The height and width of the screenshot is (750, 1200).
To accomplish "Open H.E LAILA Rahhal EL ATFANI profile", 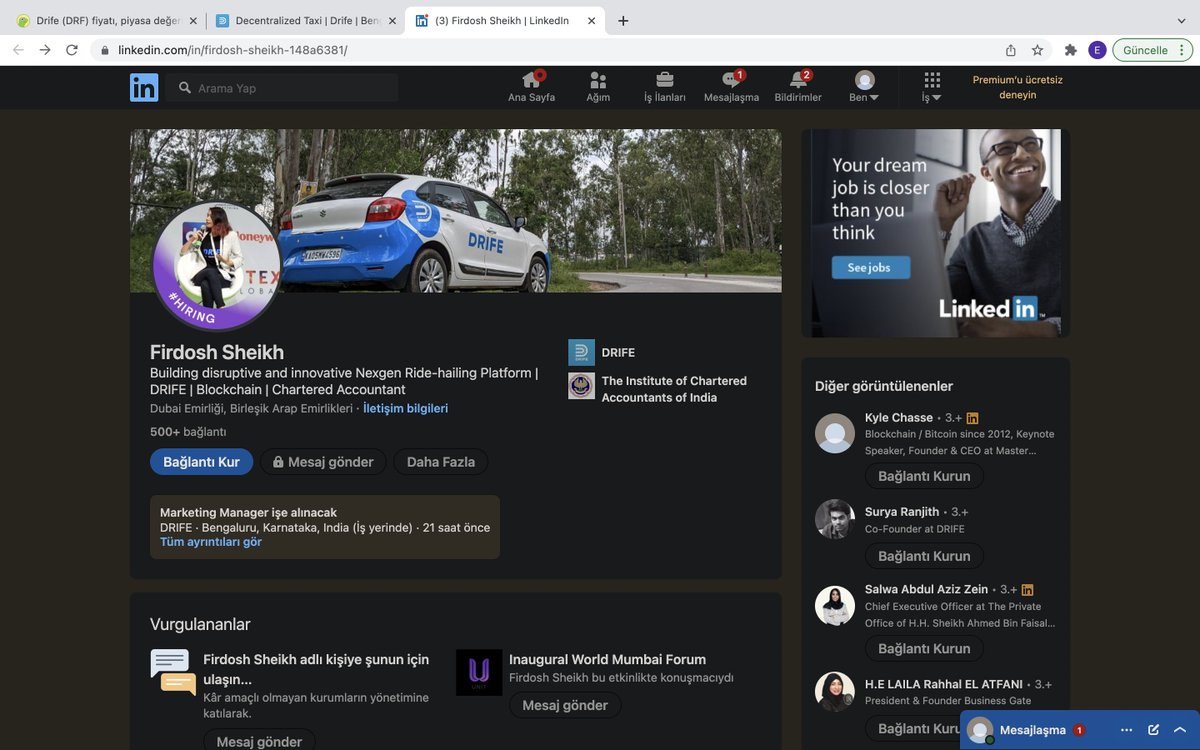I will tap(944, 685).
